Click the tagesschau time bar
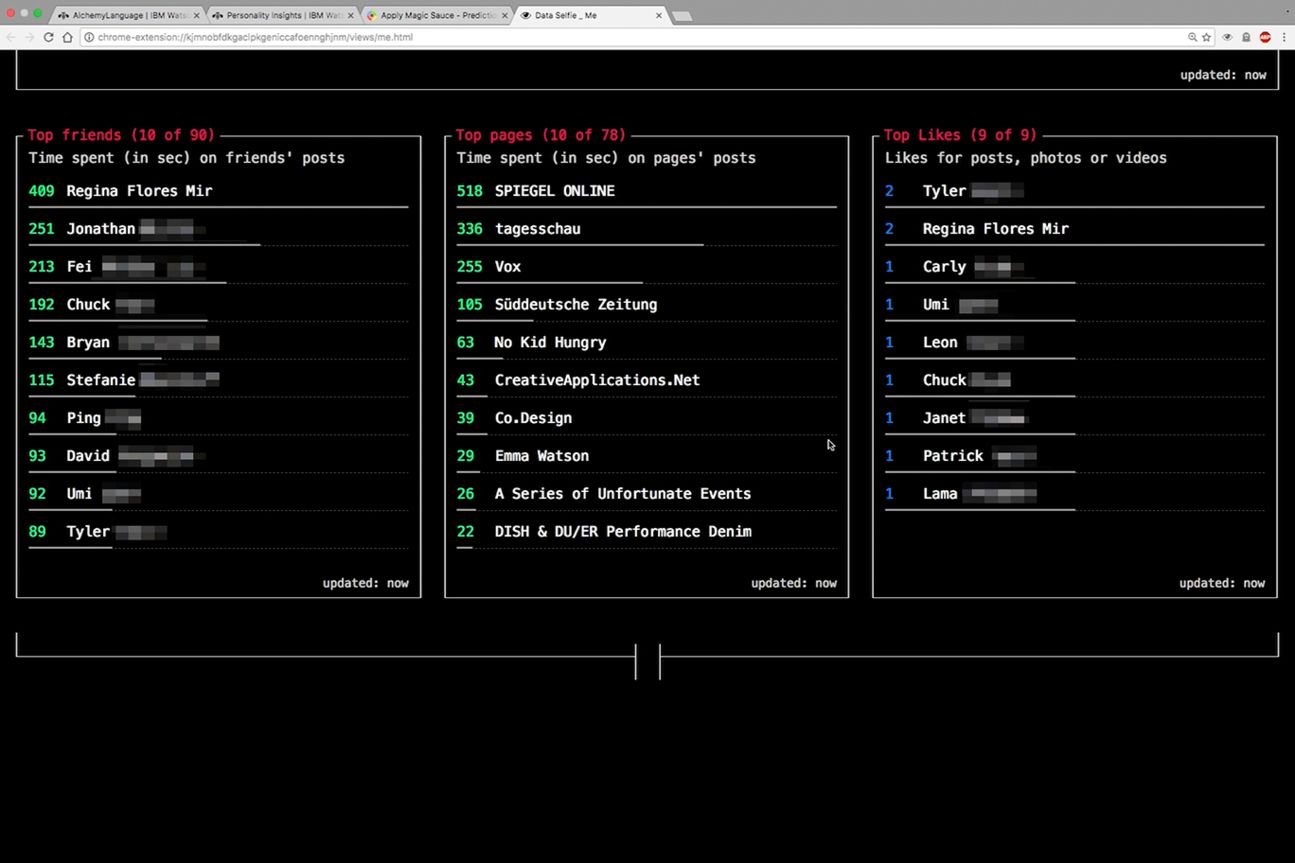This screenshot has height=863, width=1295. pyautogui.click(x=580, y=245)
